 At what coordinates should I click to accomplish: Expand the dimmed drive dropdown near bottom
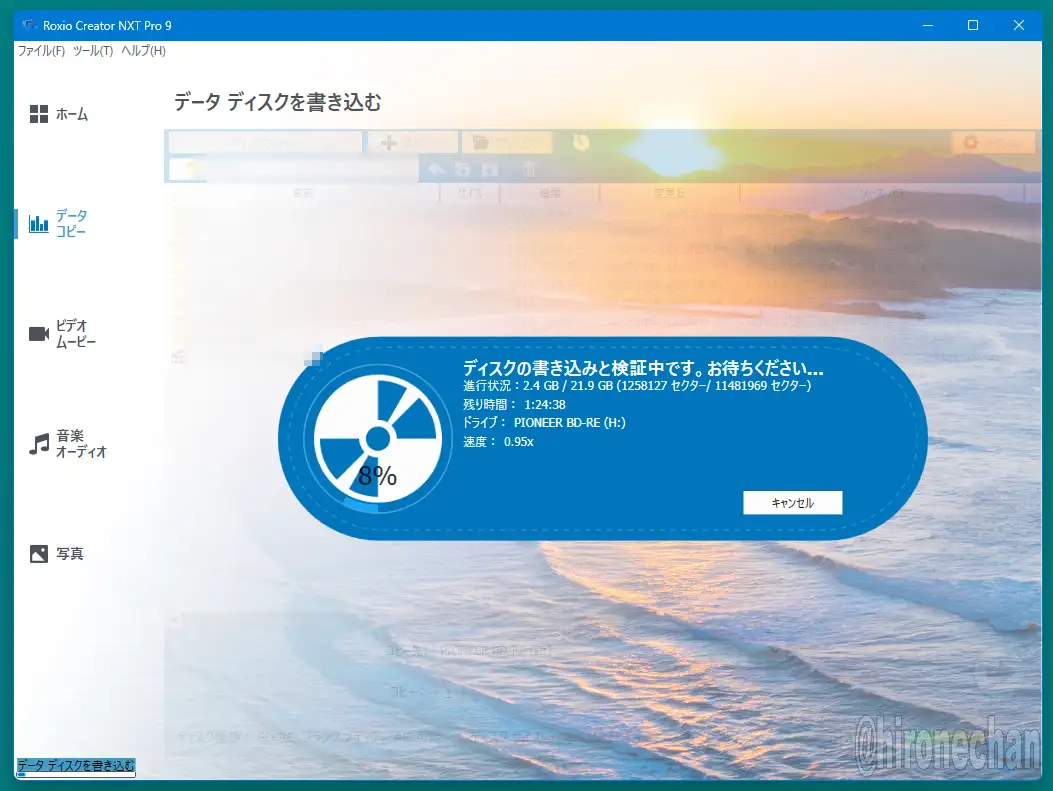[775, 651]
